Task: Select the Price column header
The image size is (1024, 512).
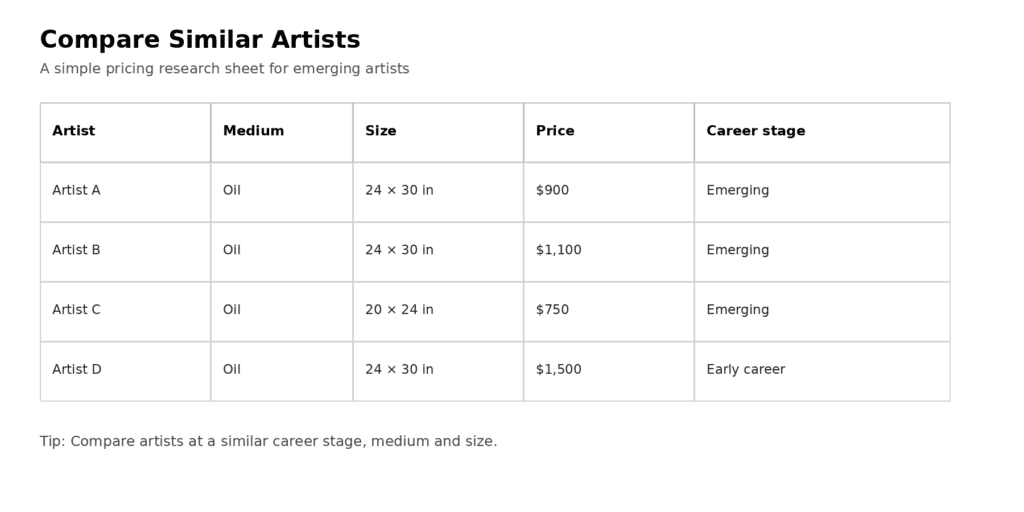Action: [609, 133]
